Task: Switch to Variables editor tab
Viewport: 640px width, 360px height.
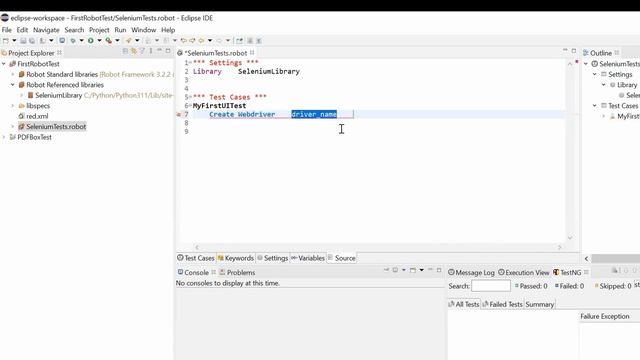Action: 308,258
